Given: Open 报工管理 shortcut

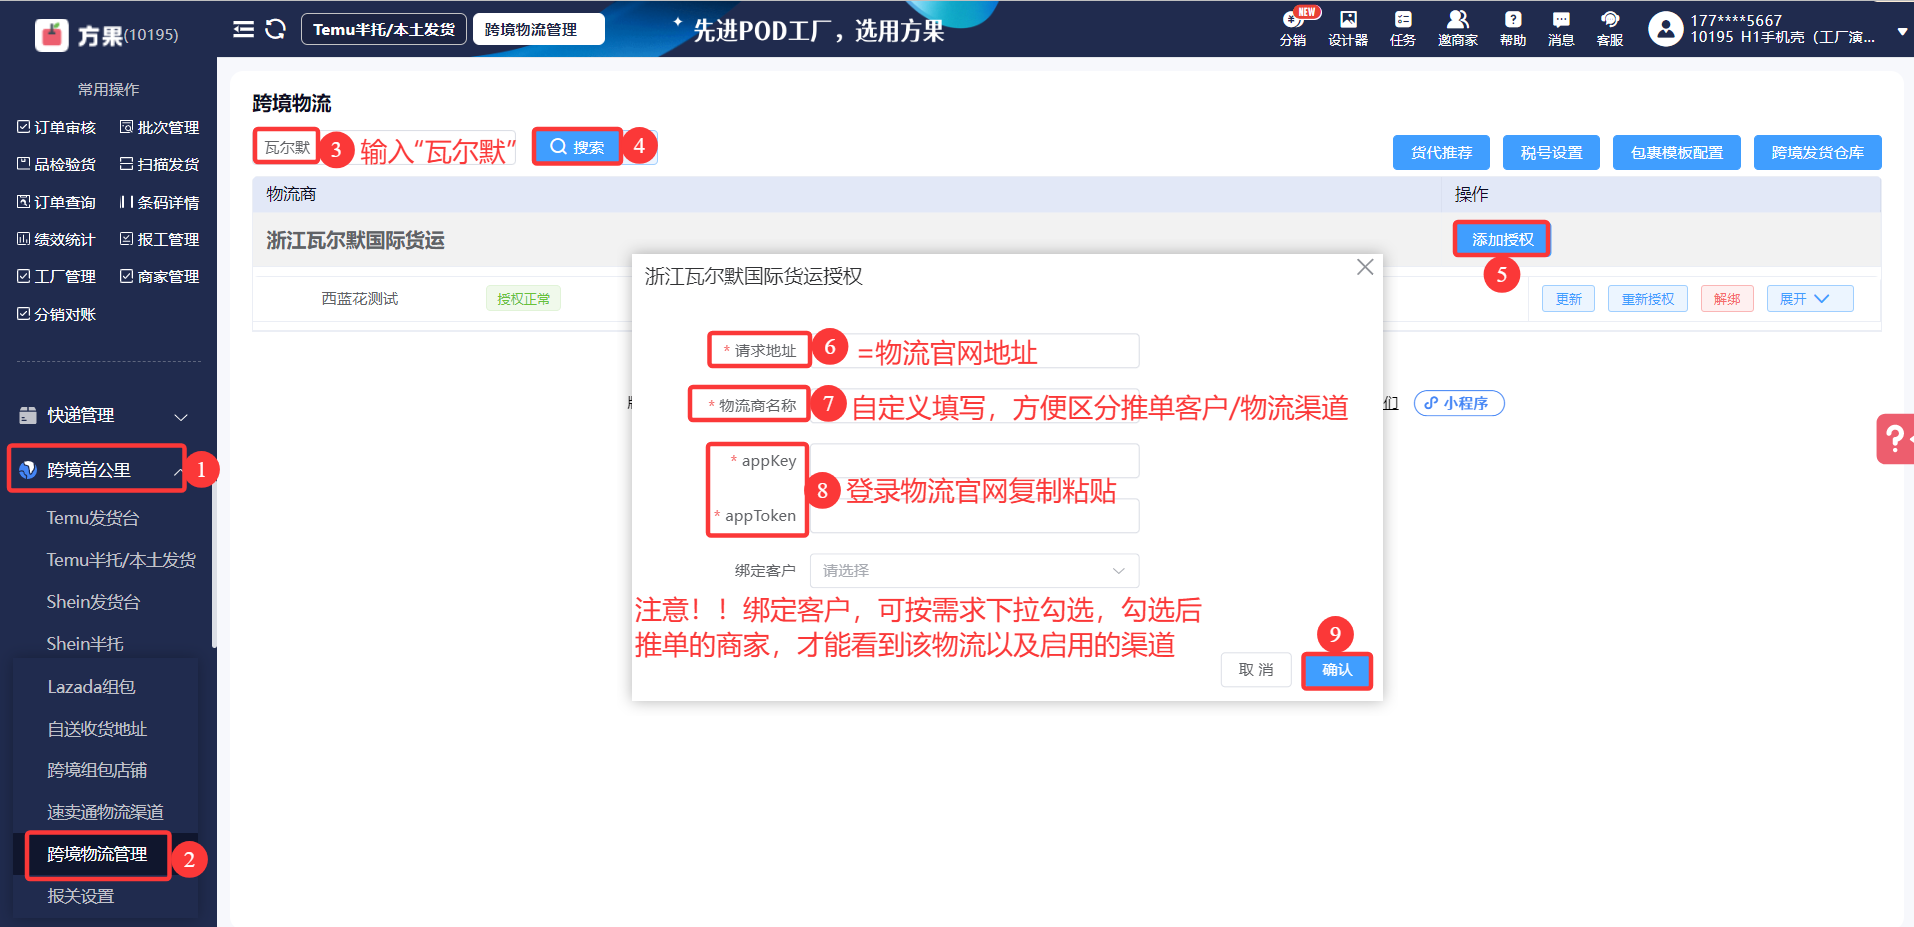Looking at the screenshot, I should [160, 239].
